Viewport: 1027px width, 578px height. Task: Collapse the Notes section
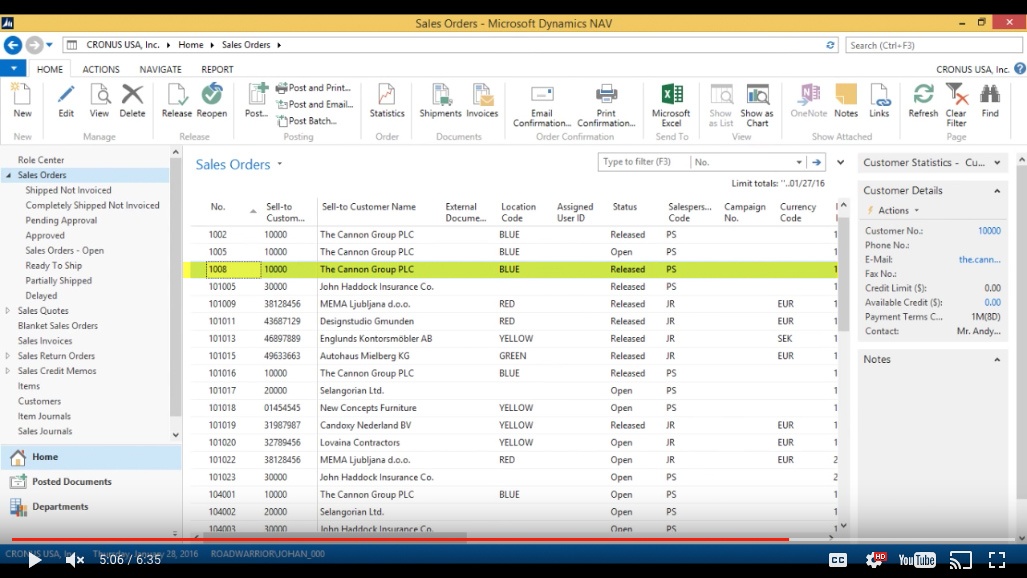997,360
